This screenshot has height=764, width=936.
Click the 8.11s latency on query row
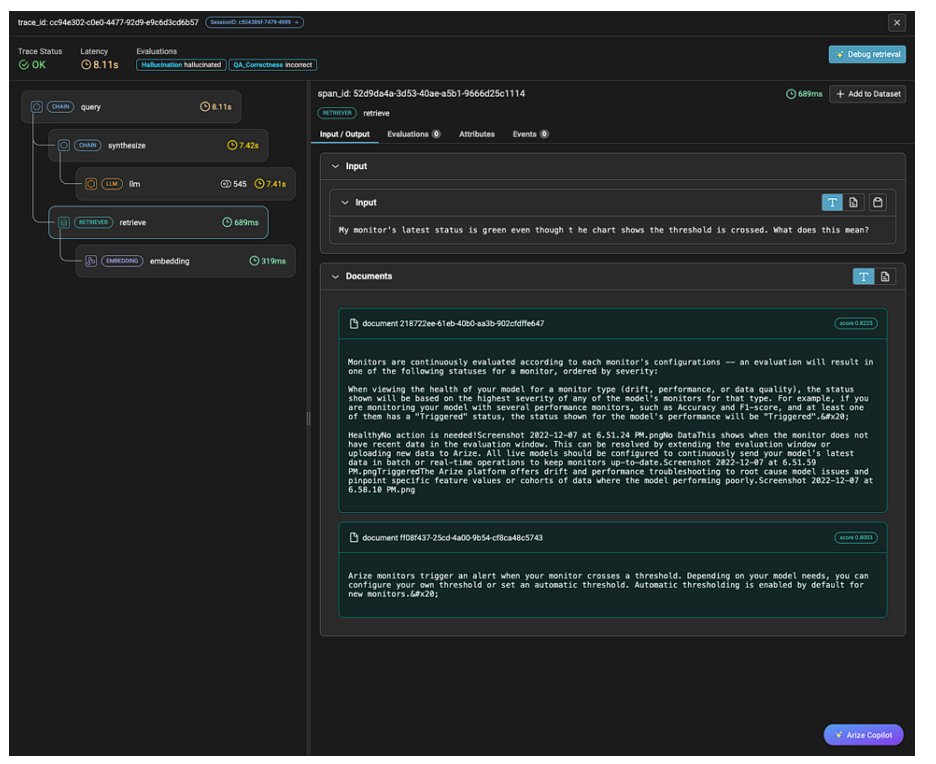point(215,107)
